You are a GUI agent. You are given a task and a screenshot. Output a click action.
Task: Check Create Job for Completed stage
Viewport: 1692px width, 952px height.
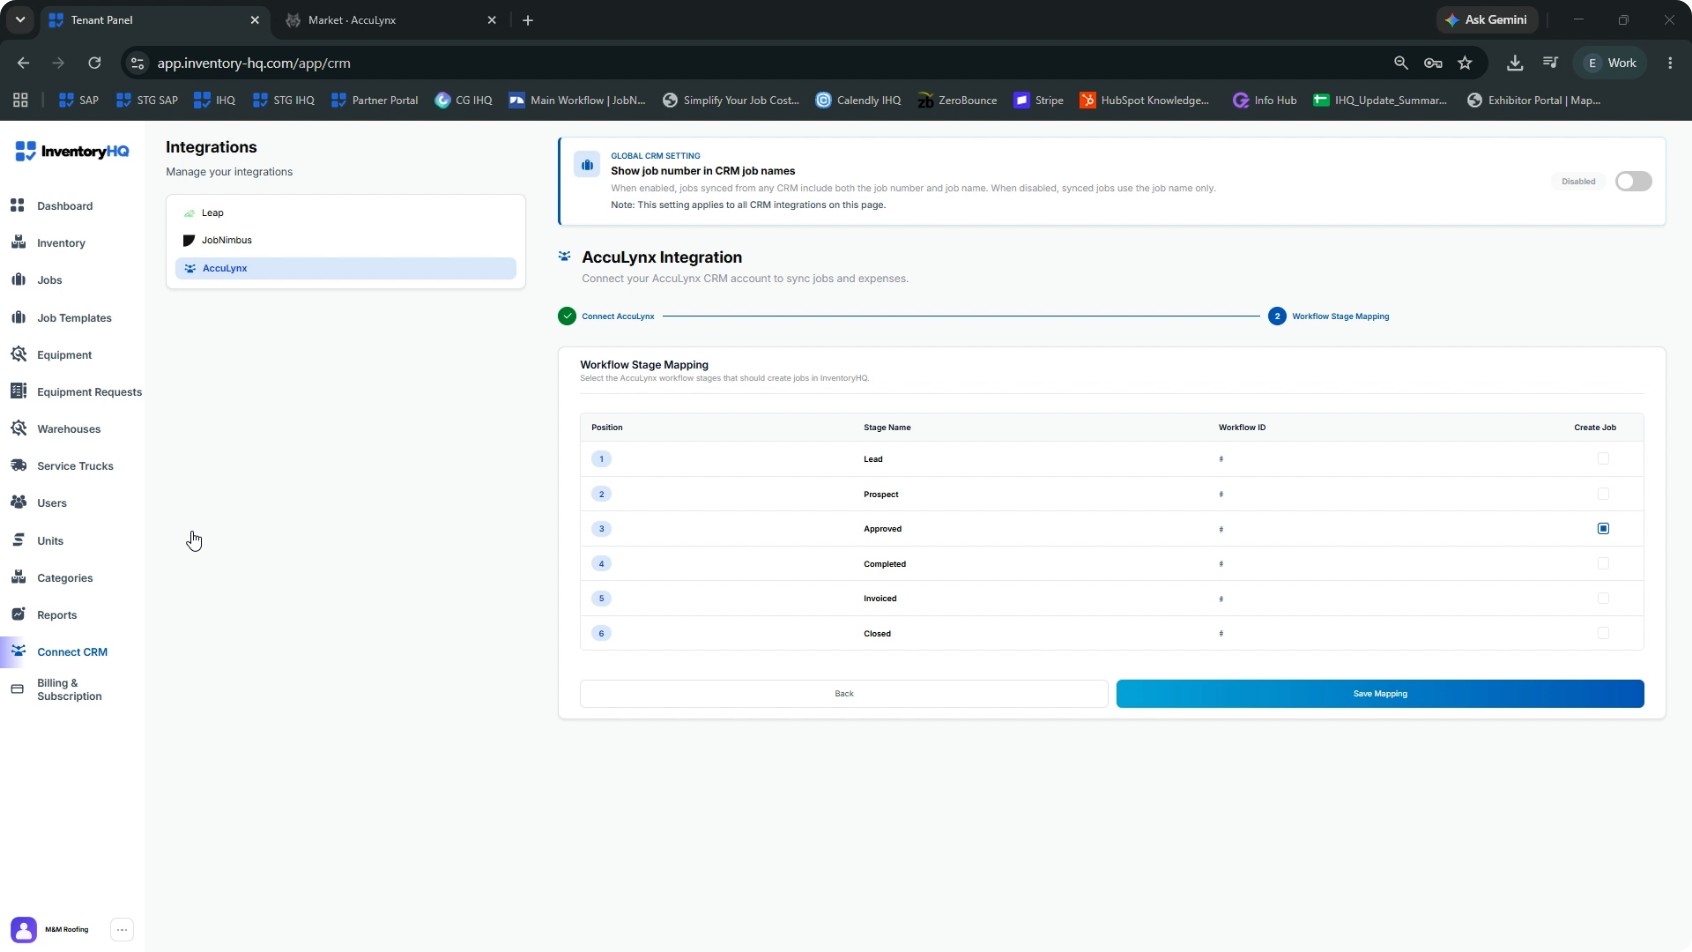tap(1603, 563)
